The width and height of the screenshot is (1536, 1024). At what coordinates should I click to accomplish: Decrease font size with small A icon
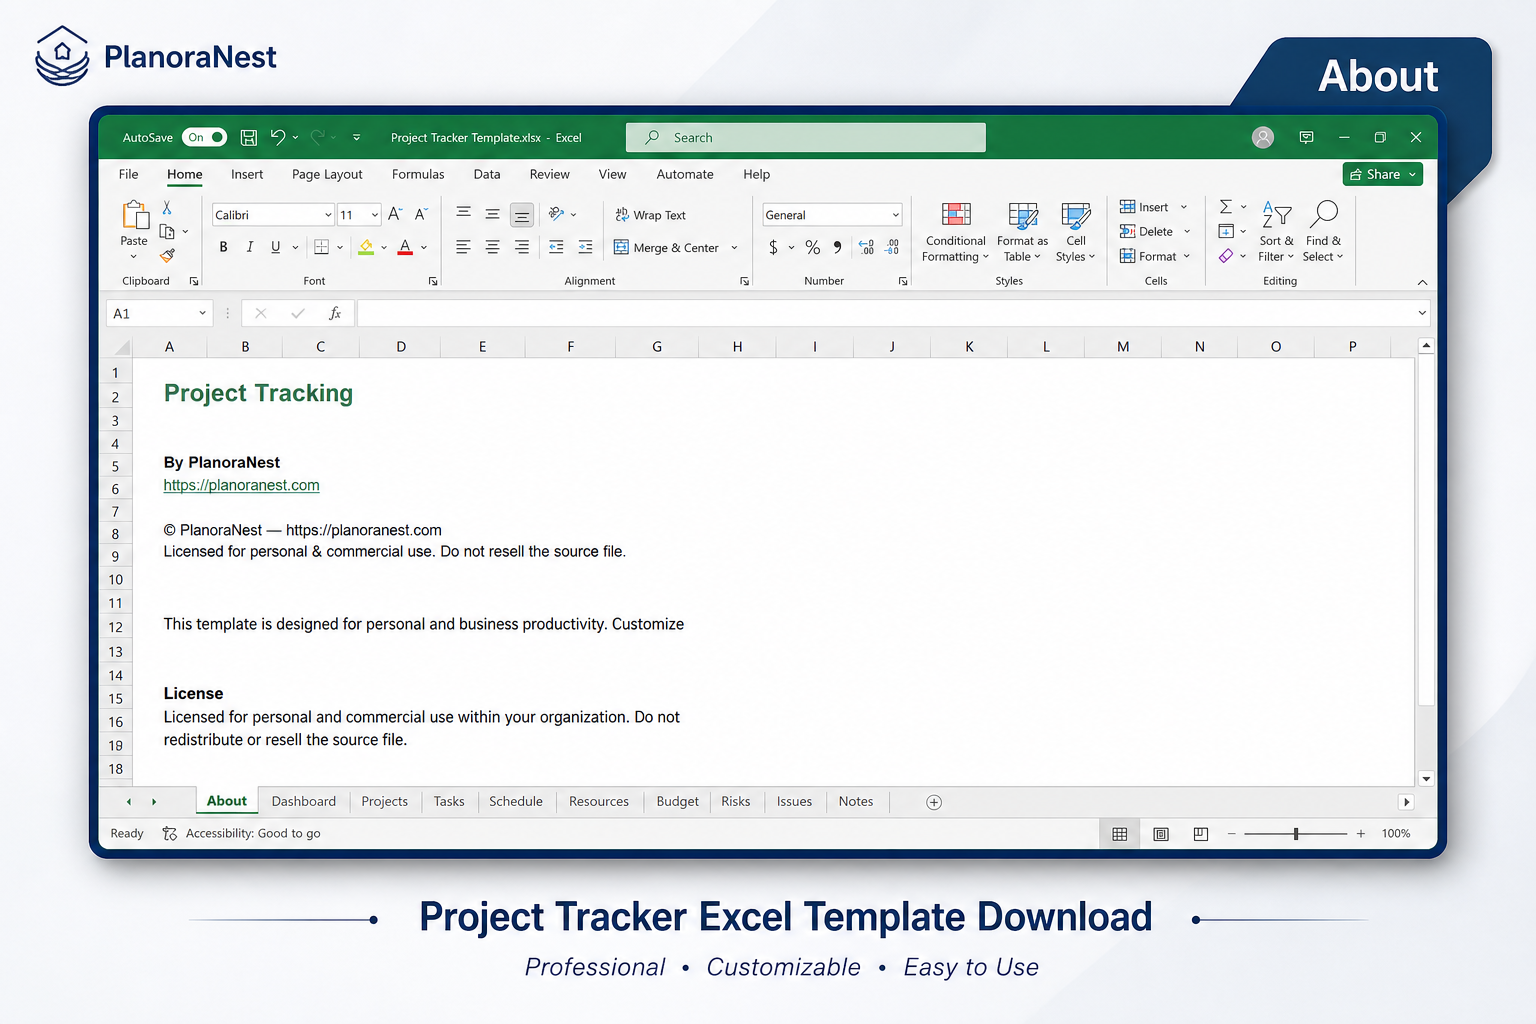[x=421, y=214]
